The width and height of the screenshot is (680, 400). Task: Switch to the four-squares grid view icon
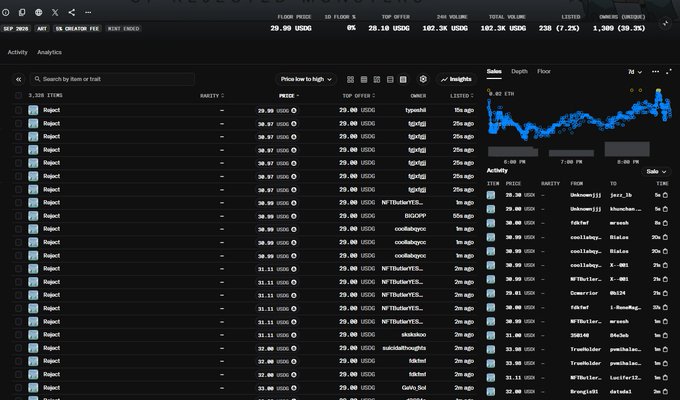click(x=350, y=79)
